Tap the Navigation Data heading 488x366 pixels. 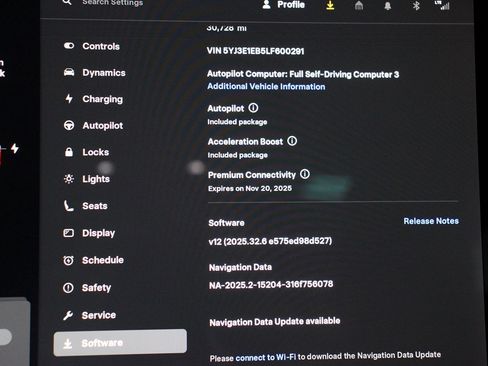240,267
